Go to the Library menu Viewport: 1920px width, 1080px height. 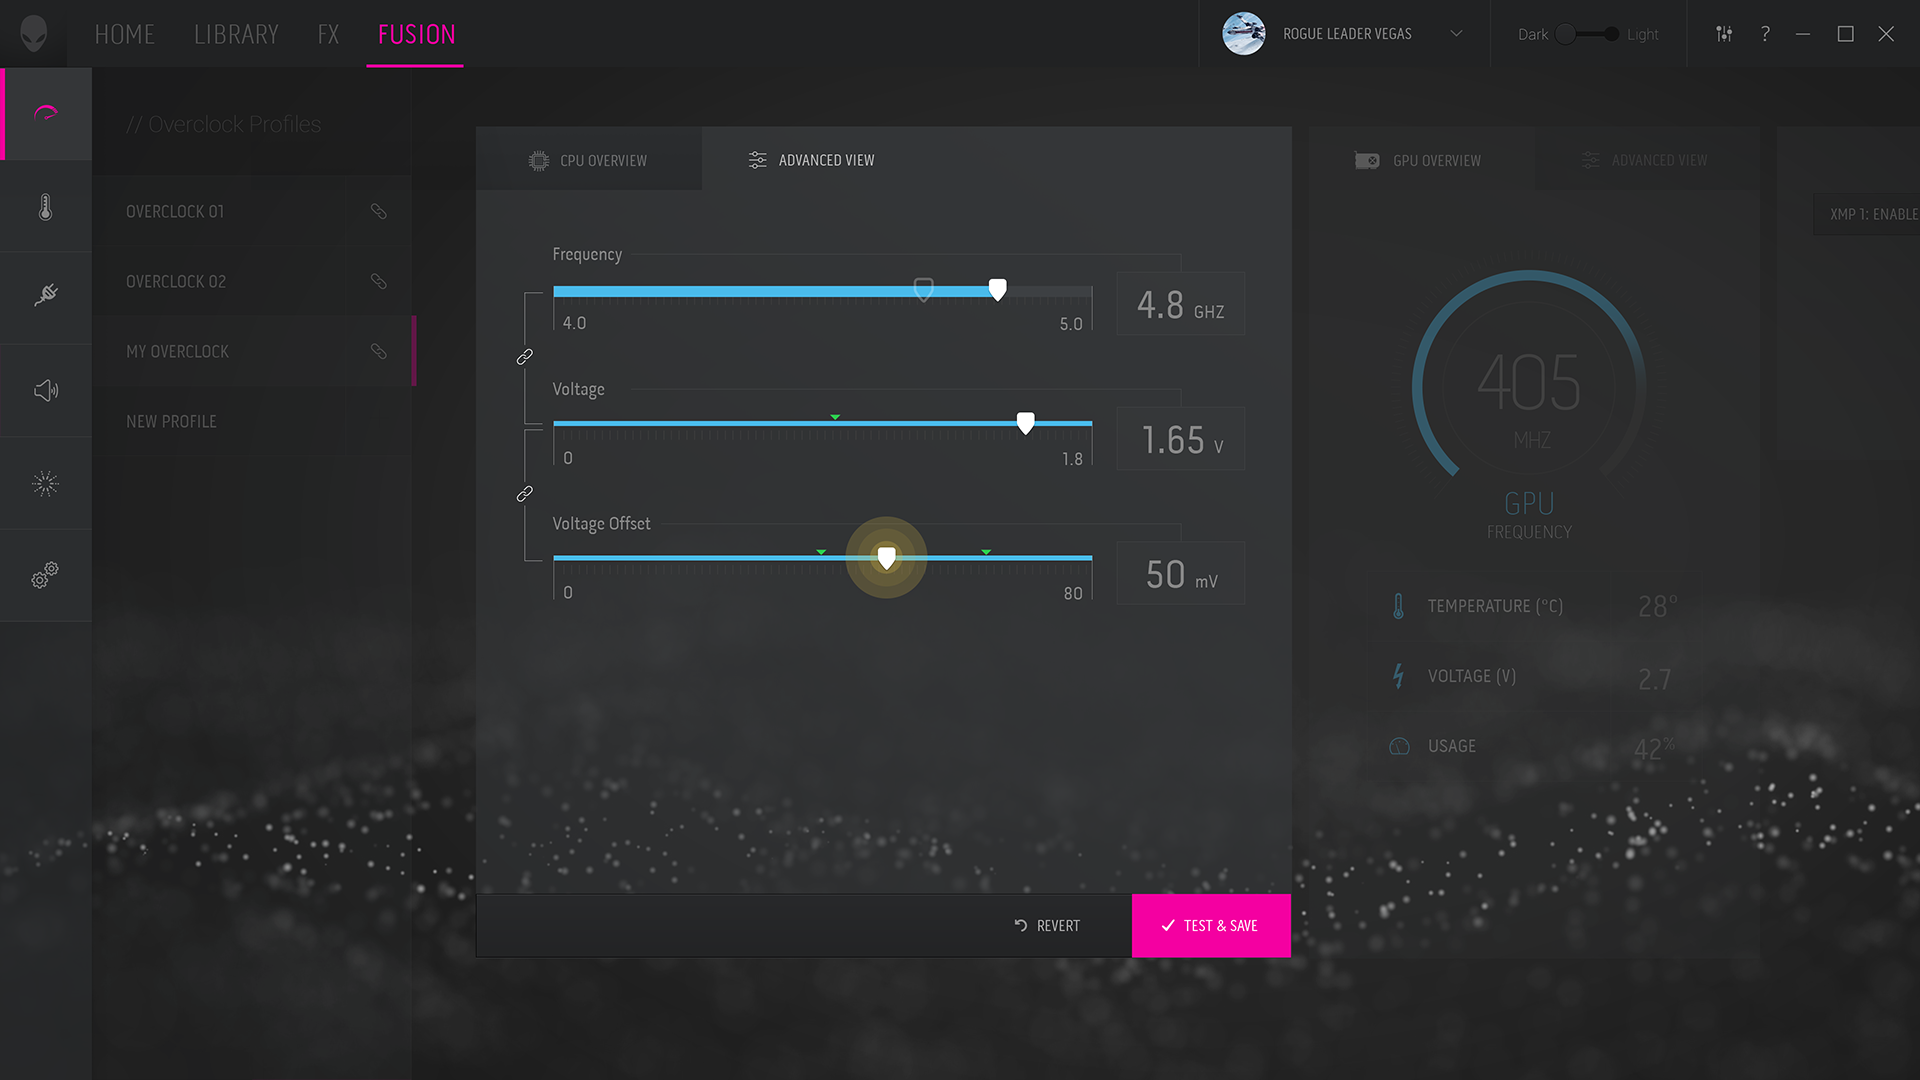coord(236,34)
